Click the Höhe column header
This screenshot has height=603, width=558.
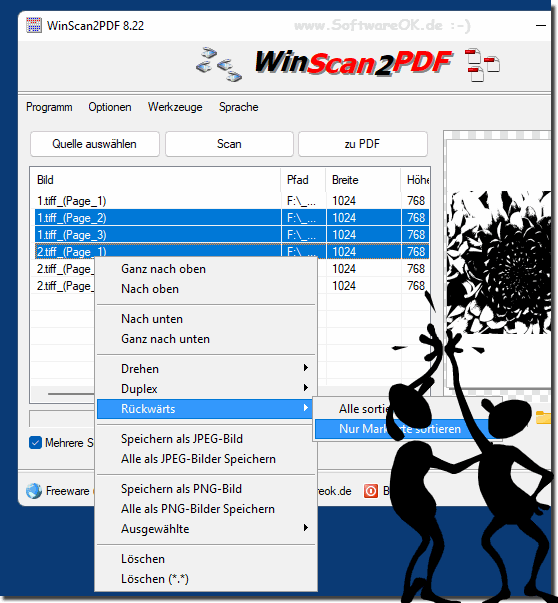tap(415, 180)
